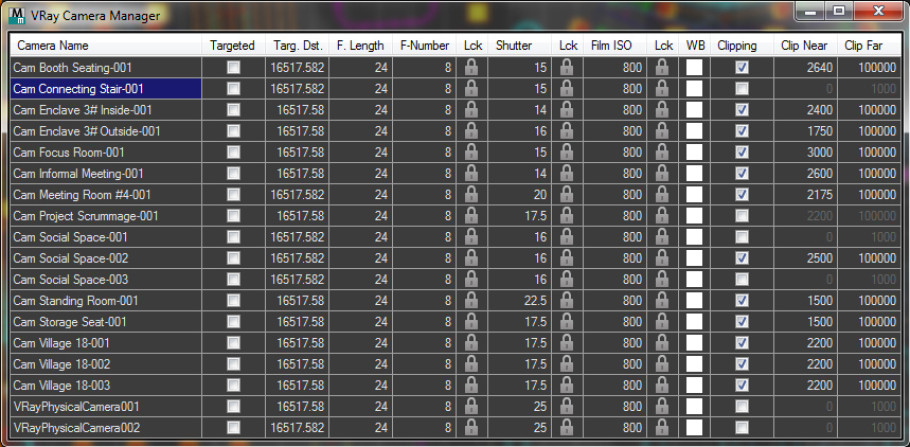Edit F. Length value for Cam Village 18-001

360,343
